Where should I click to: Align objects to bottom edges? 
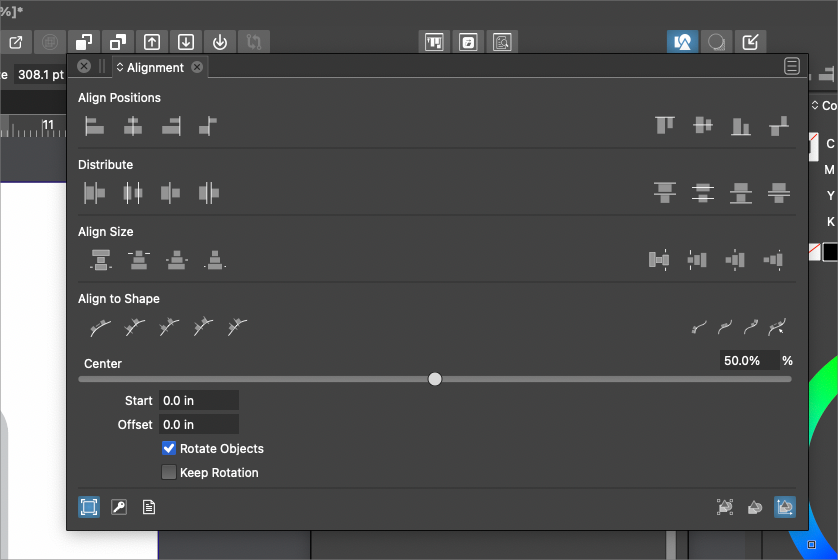click(741, 126)
